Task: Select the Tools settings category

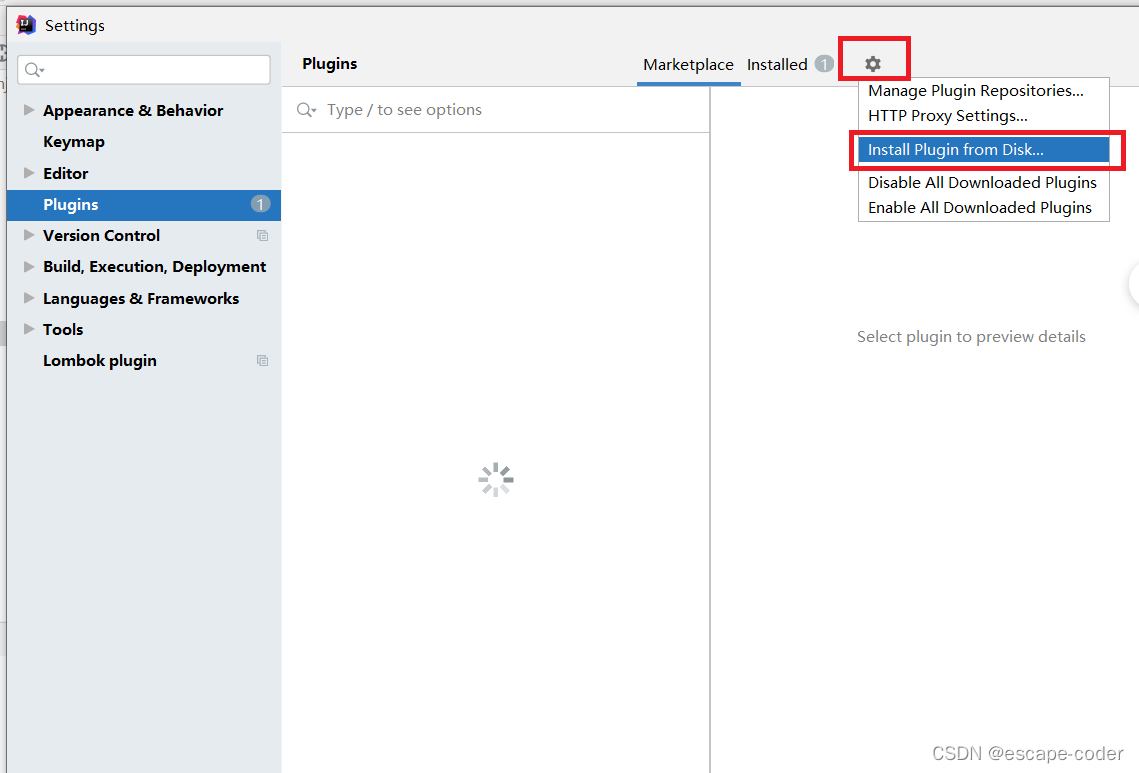Action: (62, 330)
